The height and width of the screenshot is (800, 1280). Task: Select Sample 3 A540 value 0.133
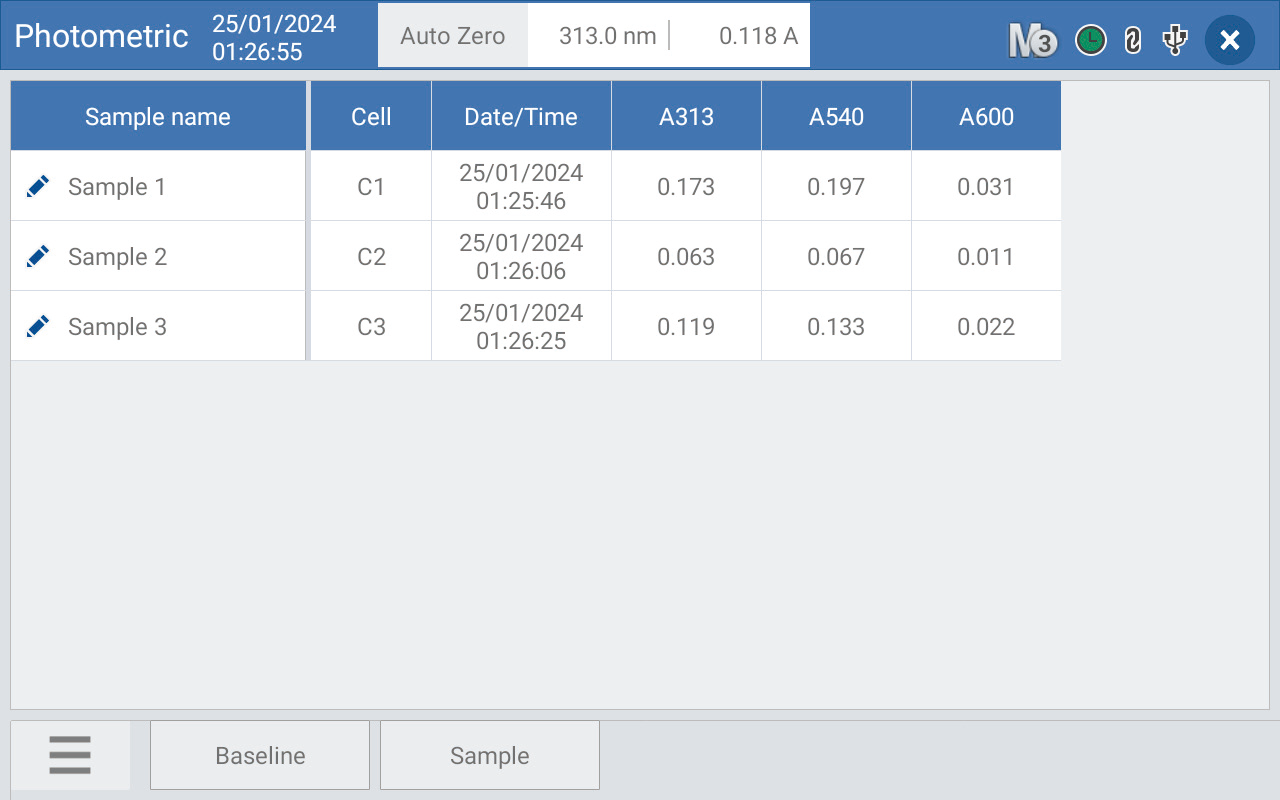836,326
